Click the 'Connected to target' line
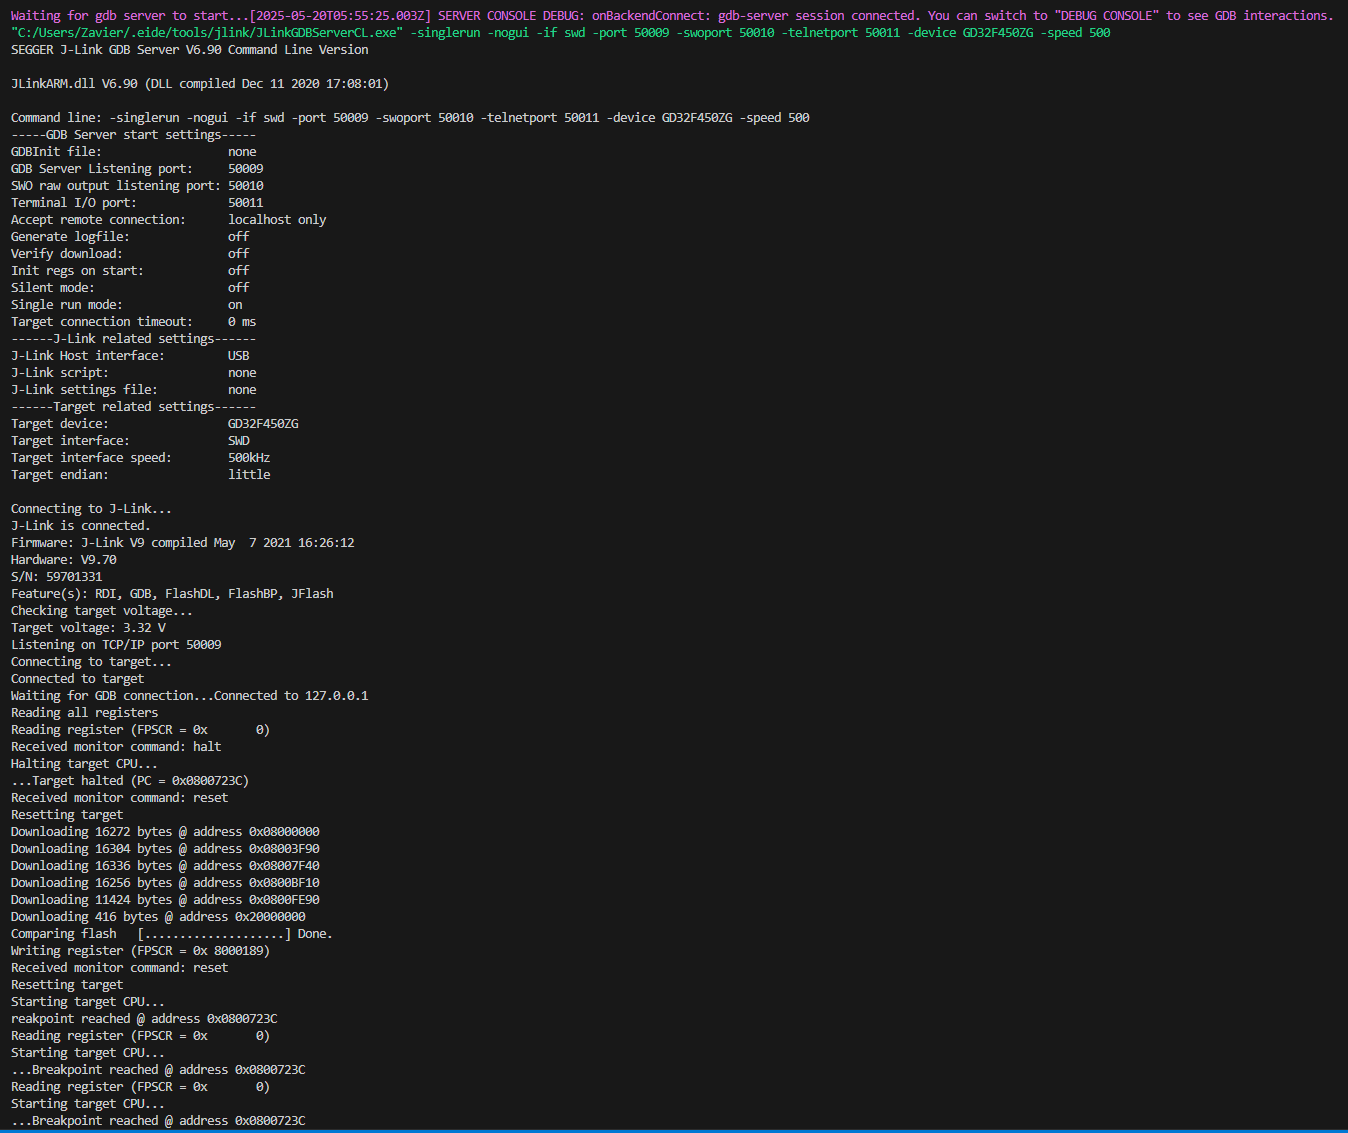Image resolution: width=1348 pixels, height=1133 pixels. click(77, 679)
